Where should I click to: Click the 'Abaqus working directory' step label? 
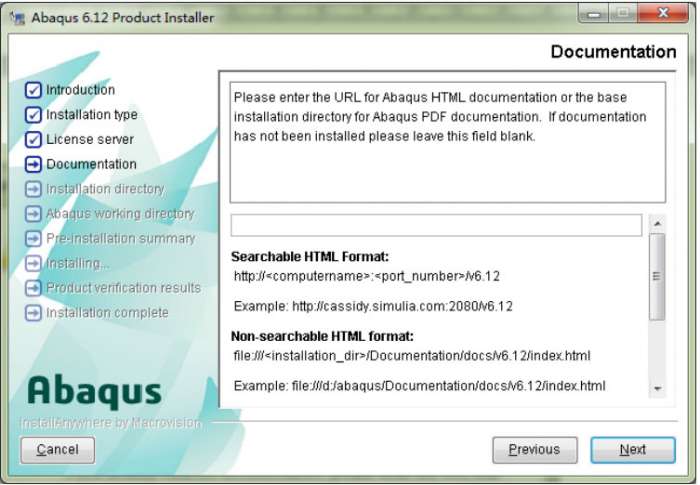click(121, 214)
